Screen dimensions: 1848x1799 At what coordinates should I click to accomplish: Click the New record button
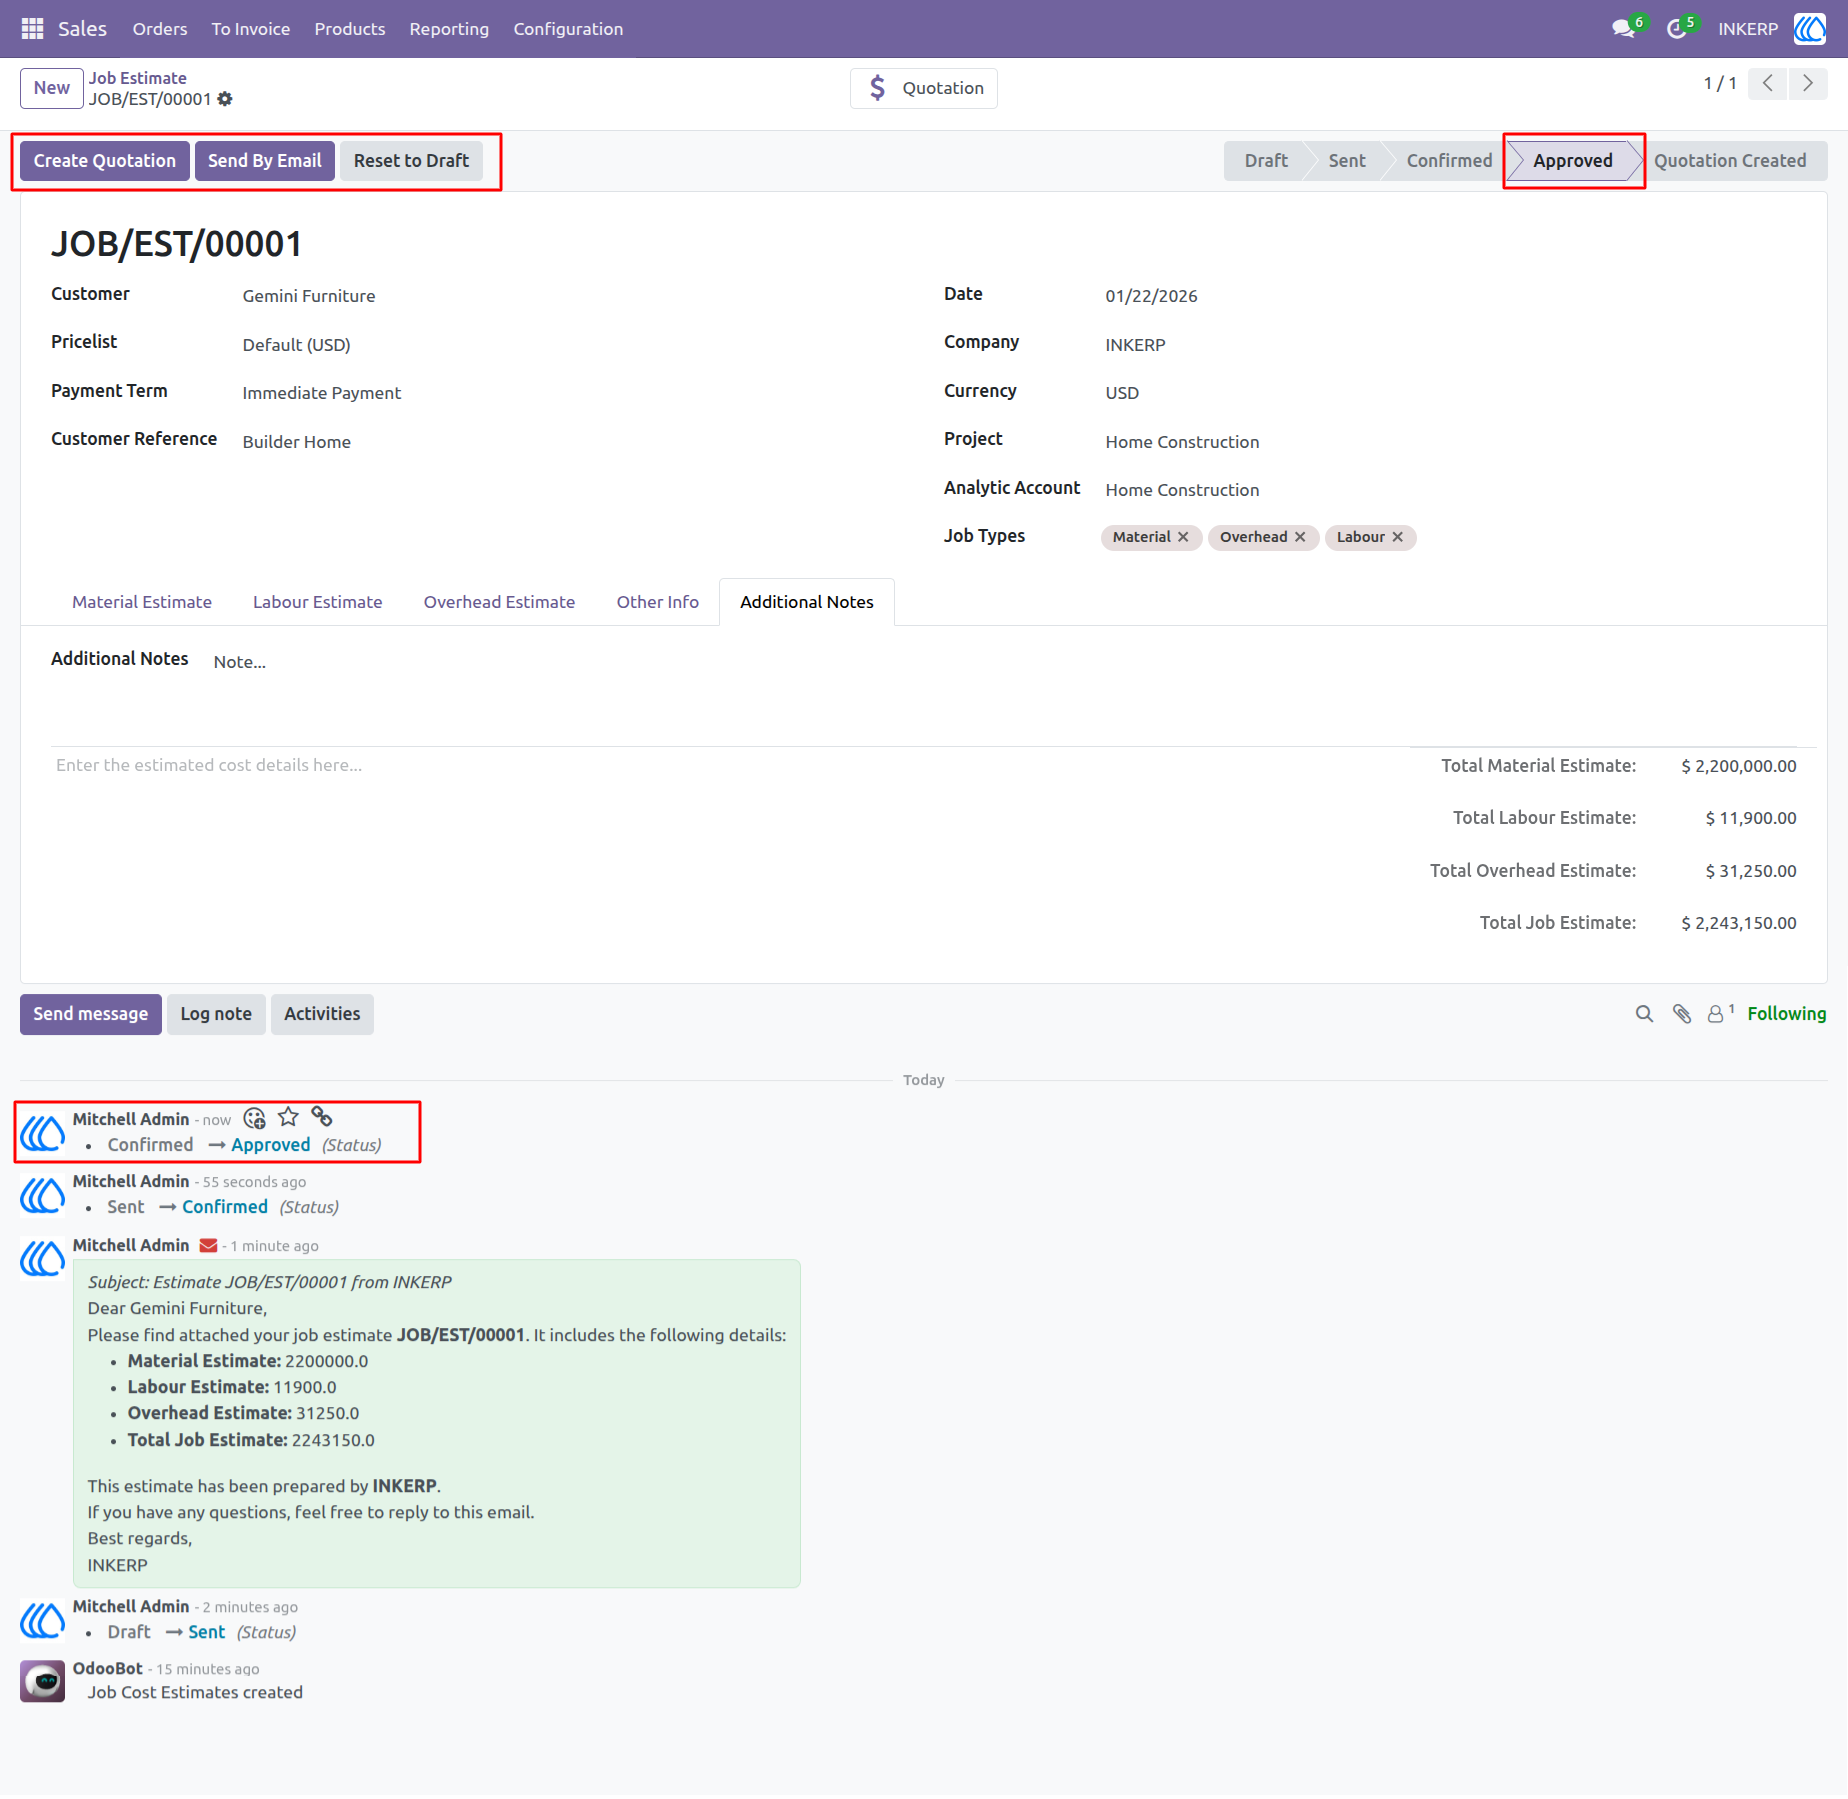coord(52,88)
